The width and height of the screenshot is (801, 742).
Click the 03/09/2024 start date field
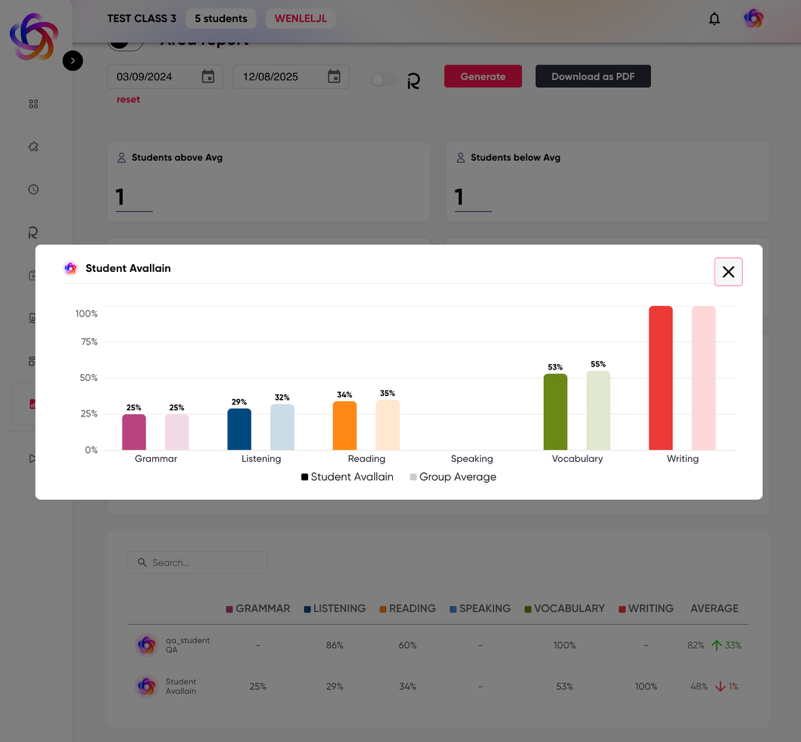point(165,77)
